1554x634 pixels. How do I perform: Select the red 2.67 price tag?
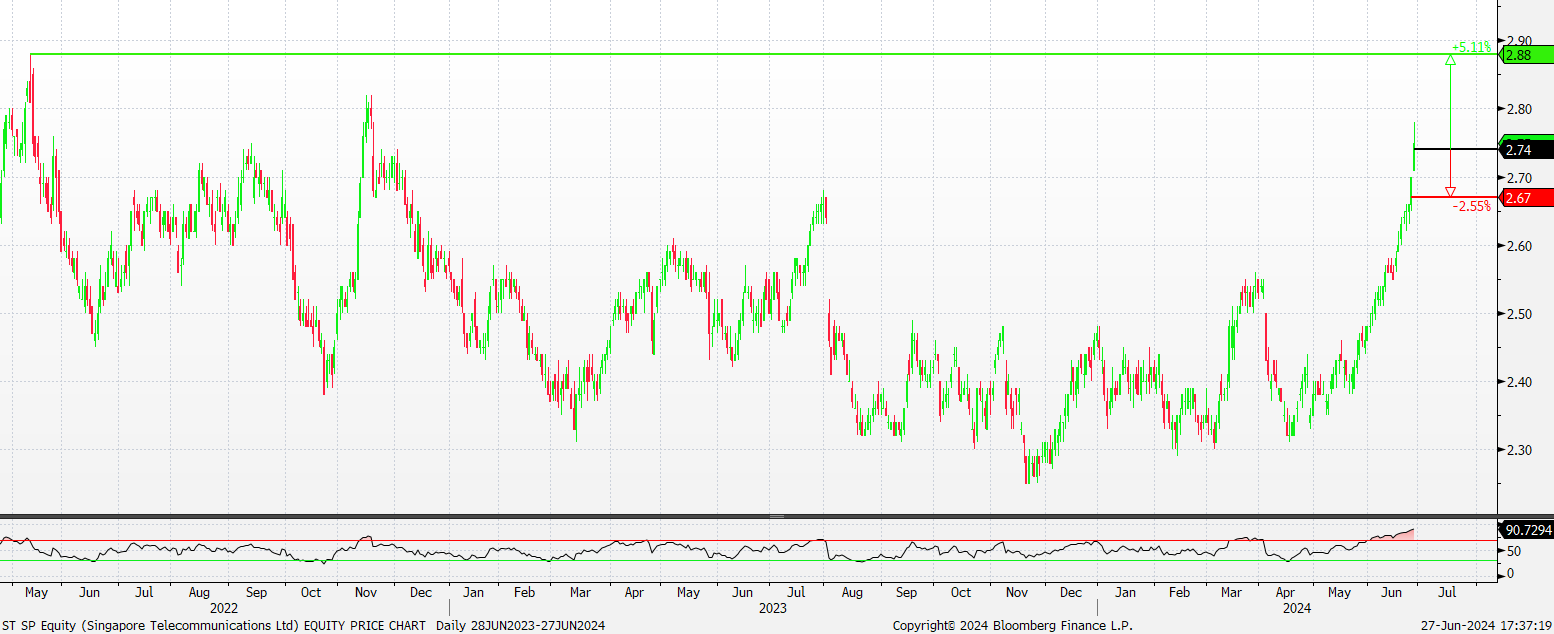pyautogui.click(x=1524, y=198)
